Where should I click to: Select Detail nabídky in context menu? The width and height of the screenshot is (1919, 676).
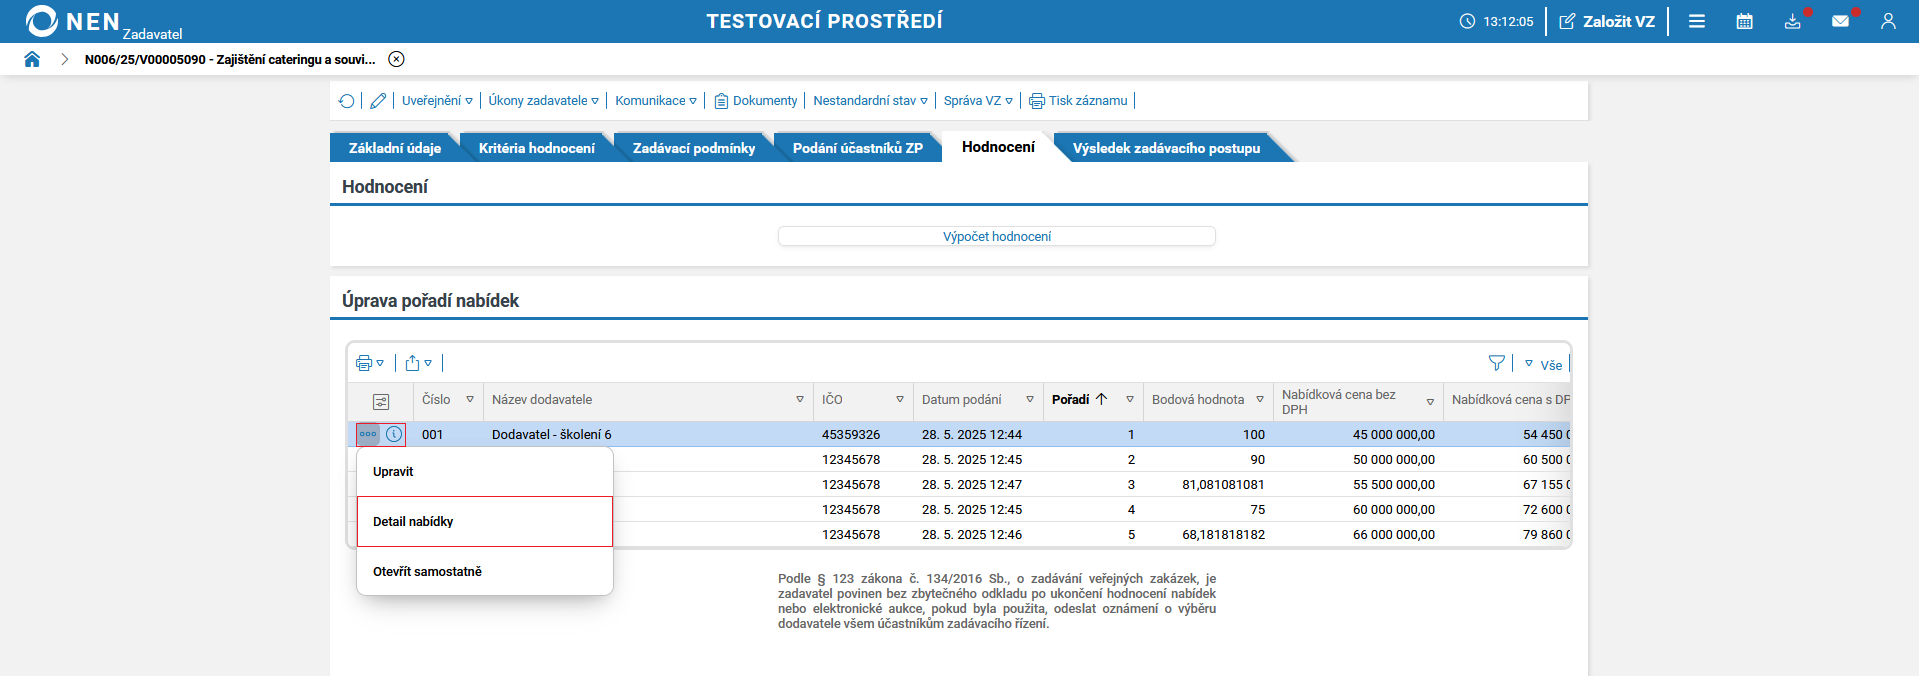tap(485, 522)
